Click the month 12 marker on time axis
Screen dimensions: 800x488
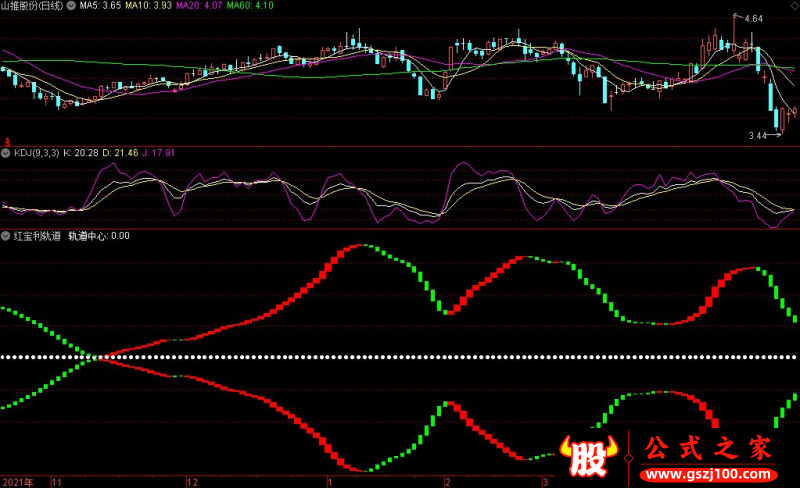pos(192,482)
